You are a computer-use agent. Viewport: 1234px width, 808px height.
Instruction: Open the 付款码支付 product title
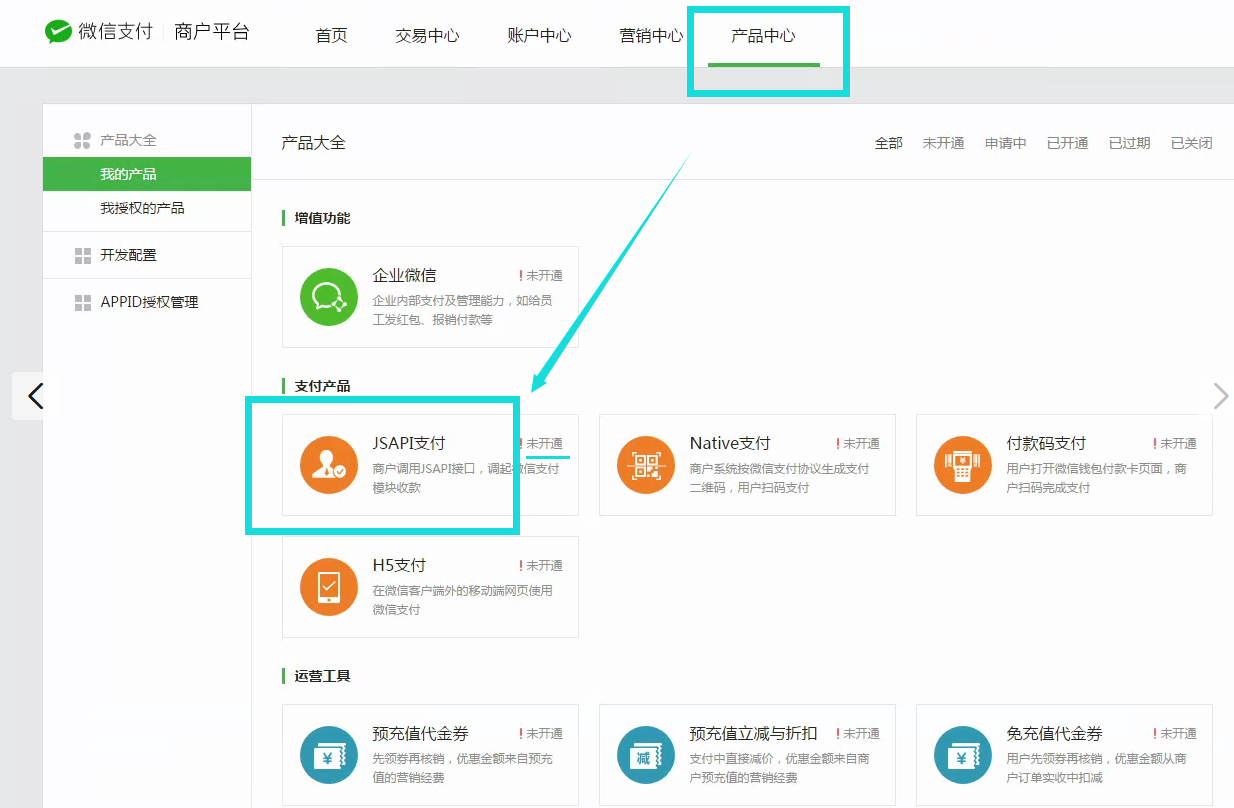pyautogui.click(x=1046, y=443)
